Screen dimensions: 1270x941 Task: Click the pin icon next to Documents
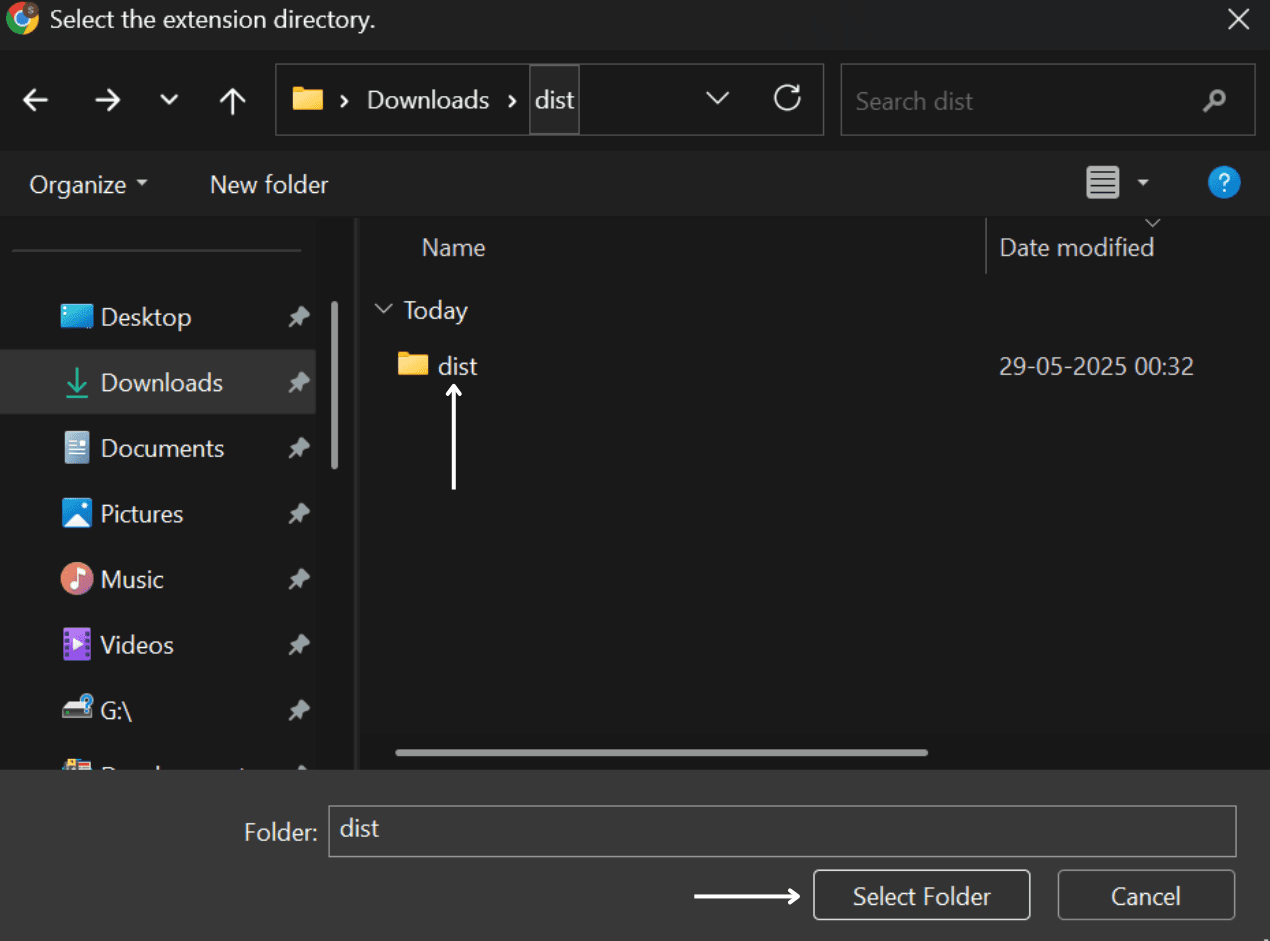[x=299, y=449]
